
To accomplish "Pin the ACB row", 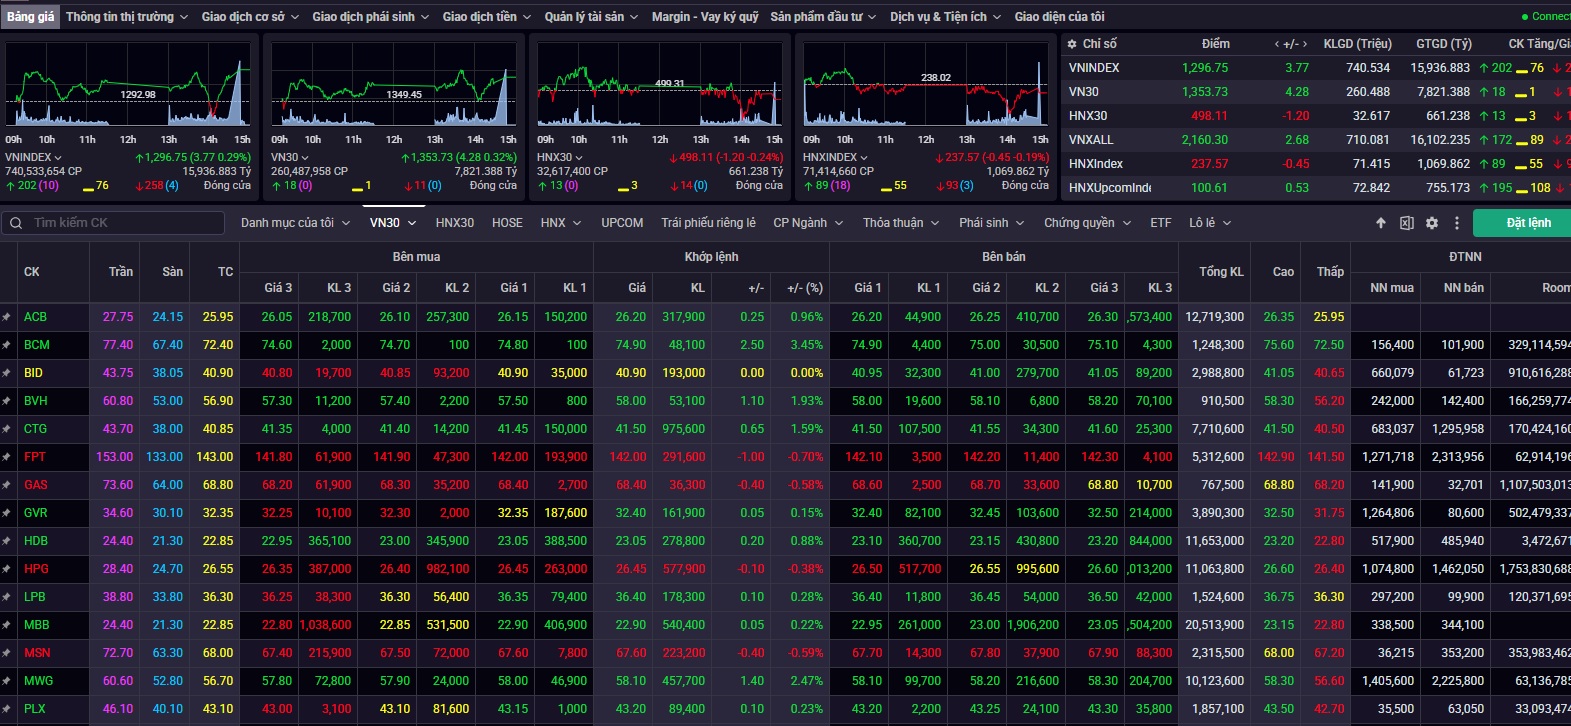I will pyautogui.click(x=7, y=317).
